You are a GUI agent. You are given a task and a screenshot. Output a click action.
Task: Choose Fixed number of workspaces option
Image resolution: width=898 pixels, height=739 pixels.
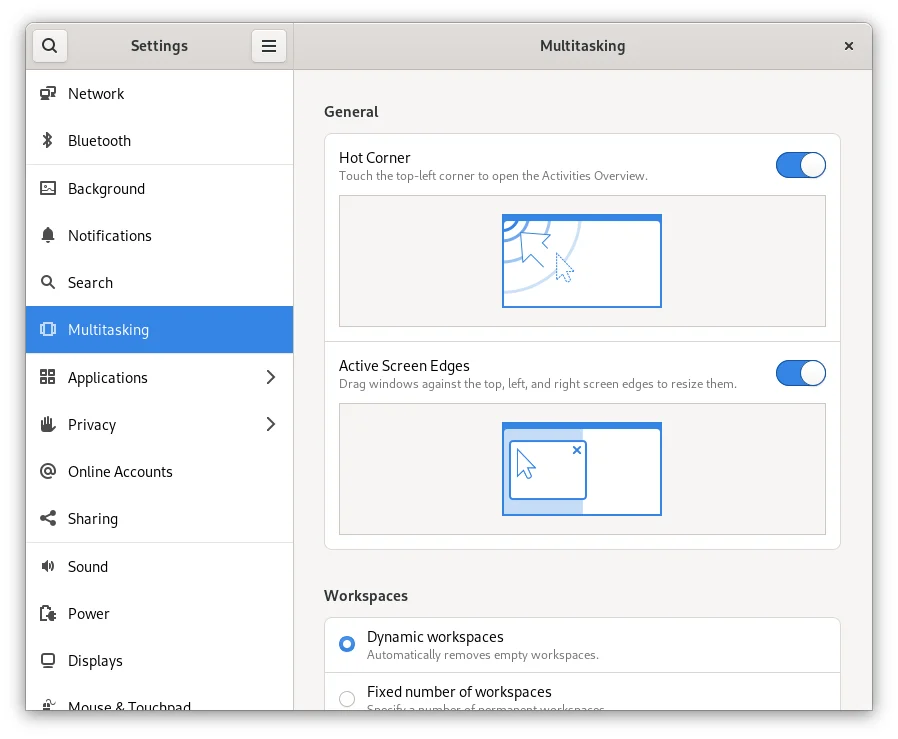[347, 698]
